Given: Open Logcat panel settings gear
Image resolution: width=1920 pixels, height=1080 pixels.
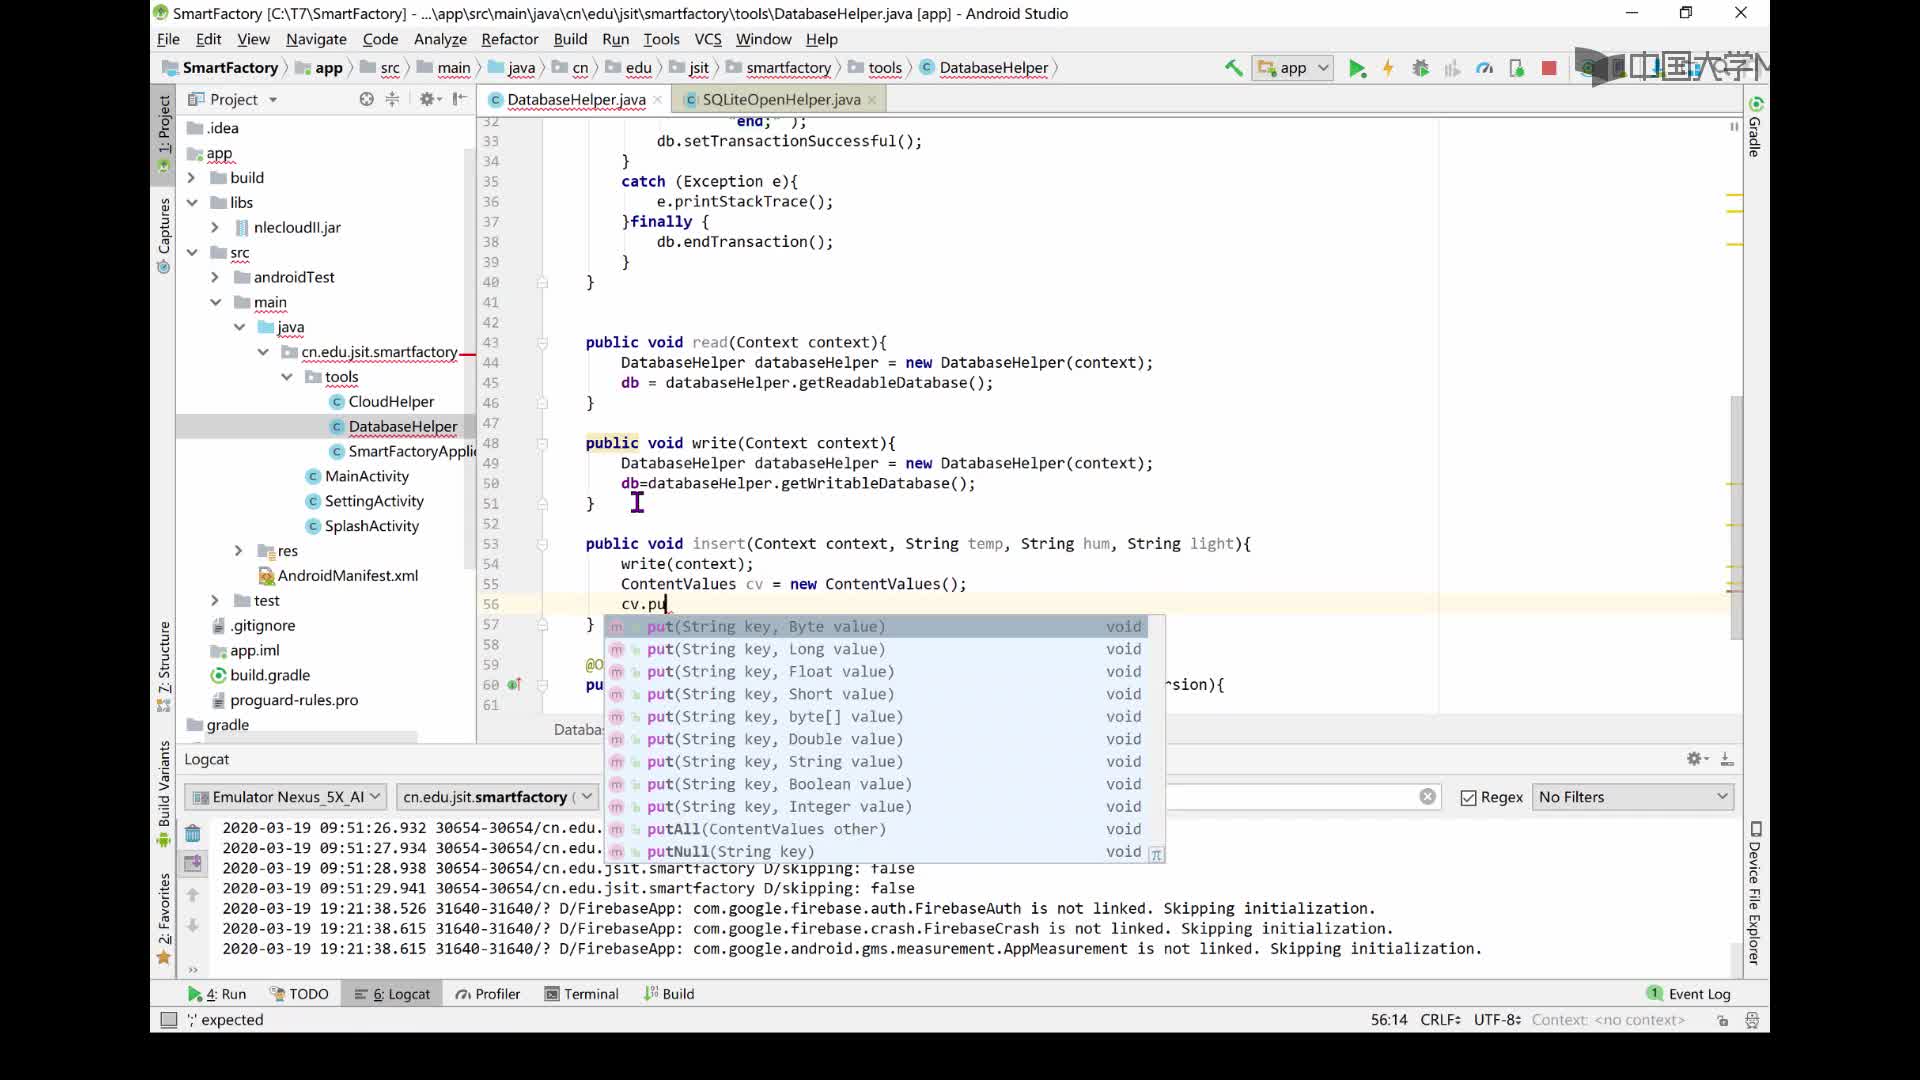Looking at the screenshot, I should pyautogui.click(x=1696, y=759).
